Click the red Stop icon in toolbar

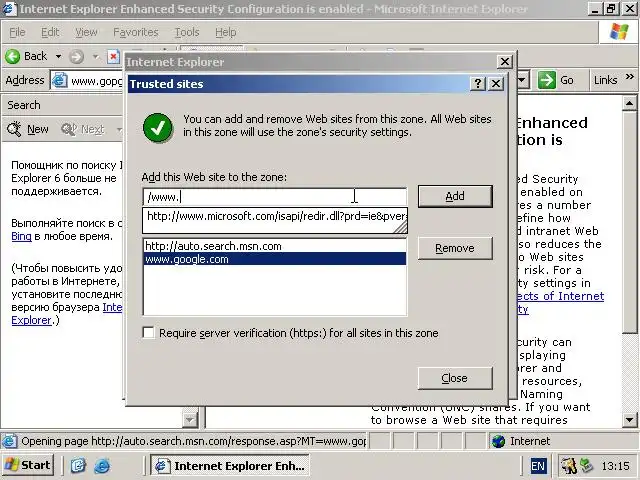point(113,56)
